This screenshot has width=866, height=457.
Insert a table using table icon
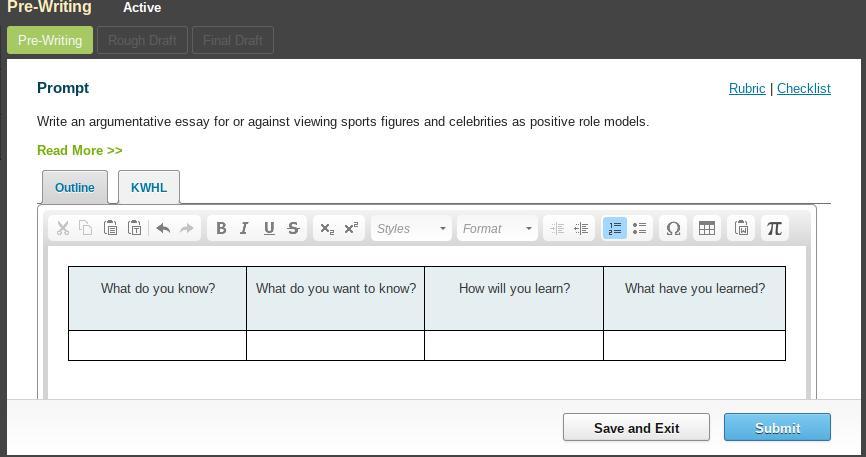click(707, 228)
